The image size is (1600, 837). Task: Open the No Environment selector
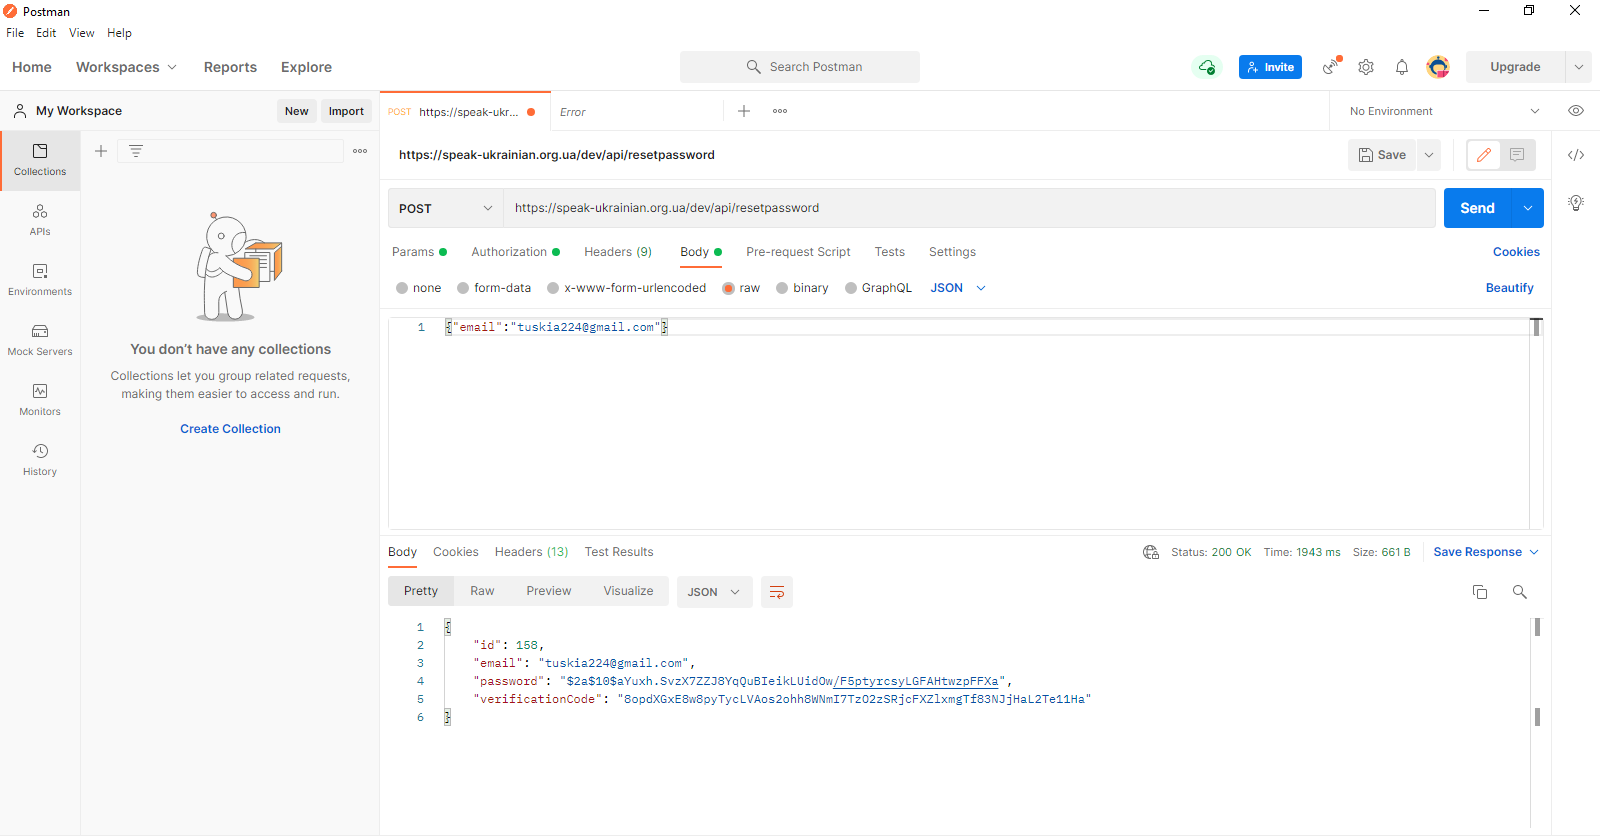click(1443, 111)
